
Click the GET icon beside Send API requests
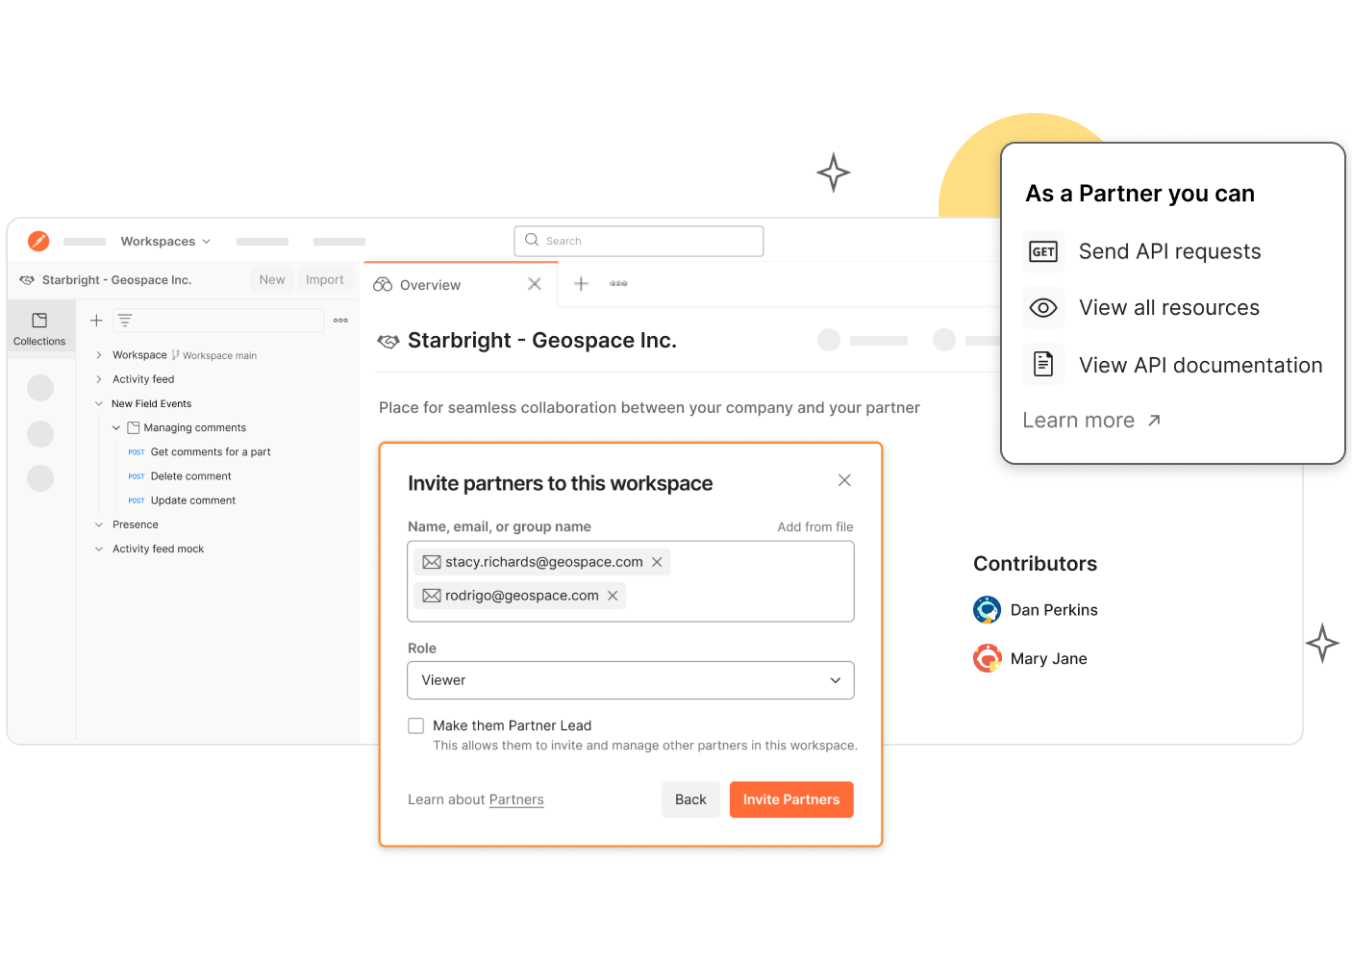click(x=1043, y=251)
